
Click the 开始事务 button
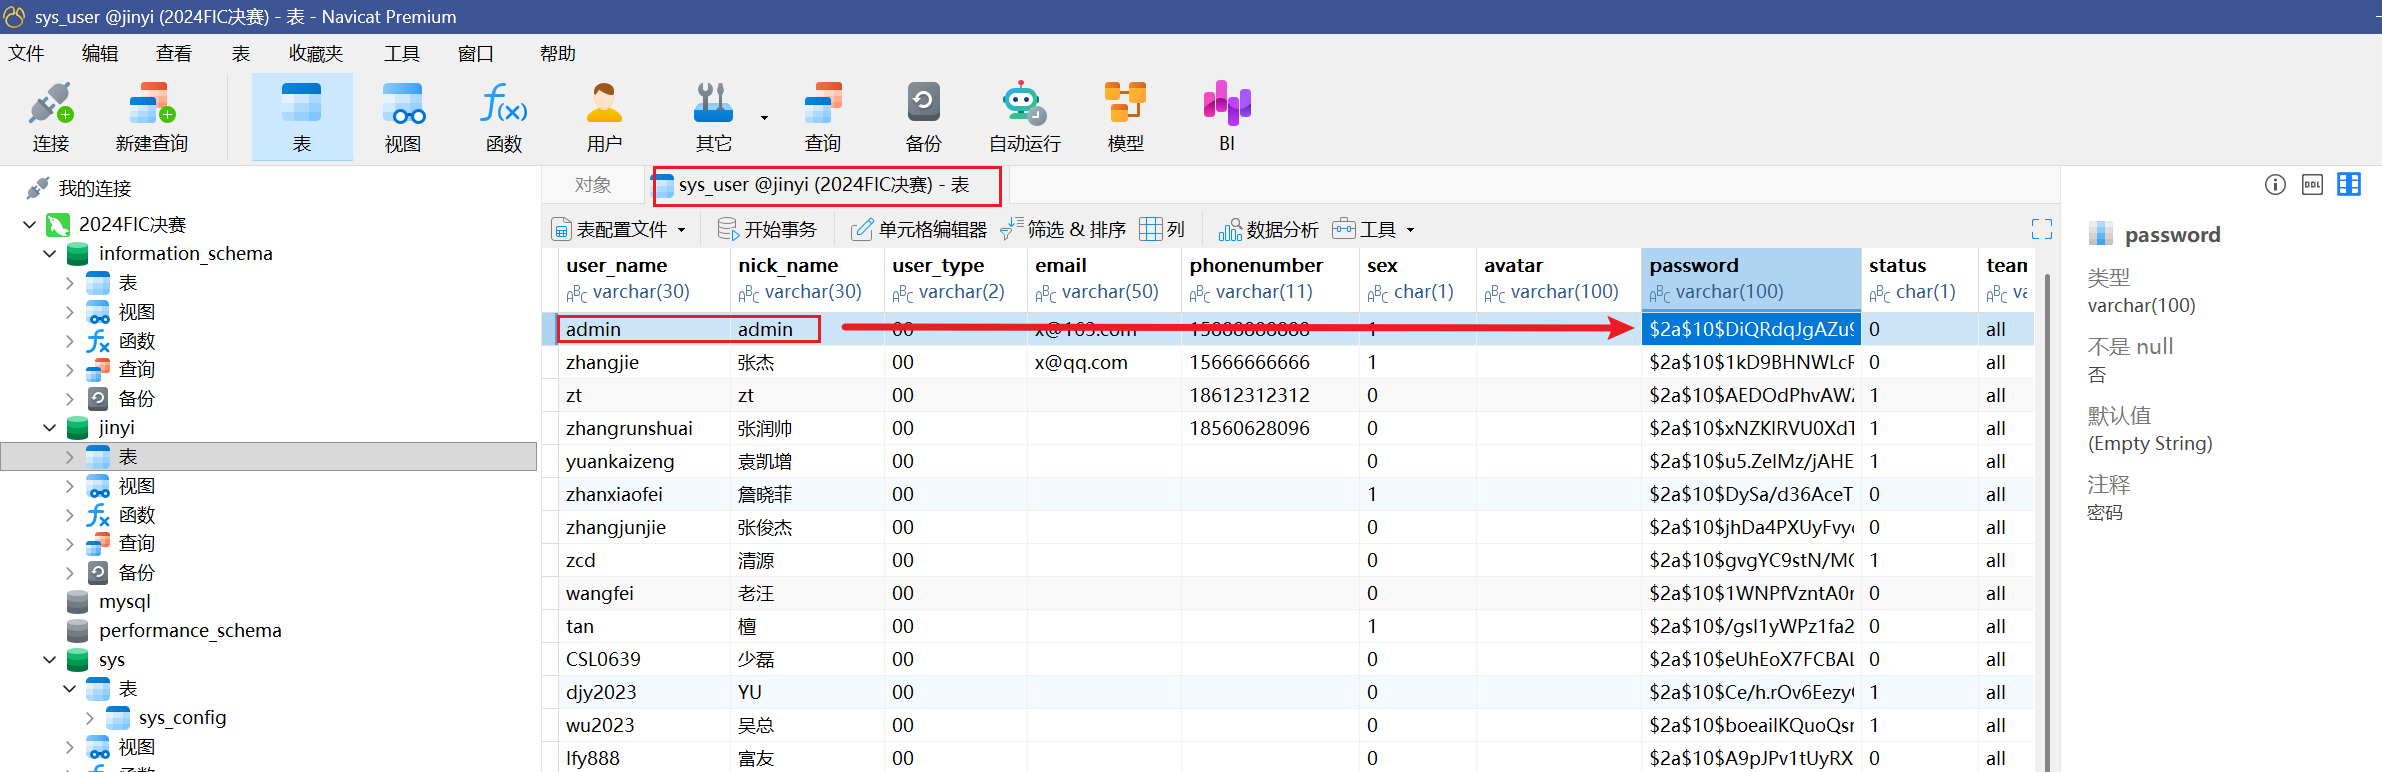click(768, 230)
